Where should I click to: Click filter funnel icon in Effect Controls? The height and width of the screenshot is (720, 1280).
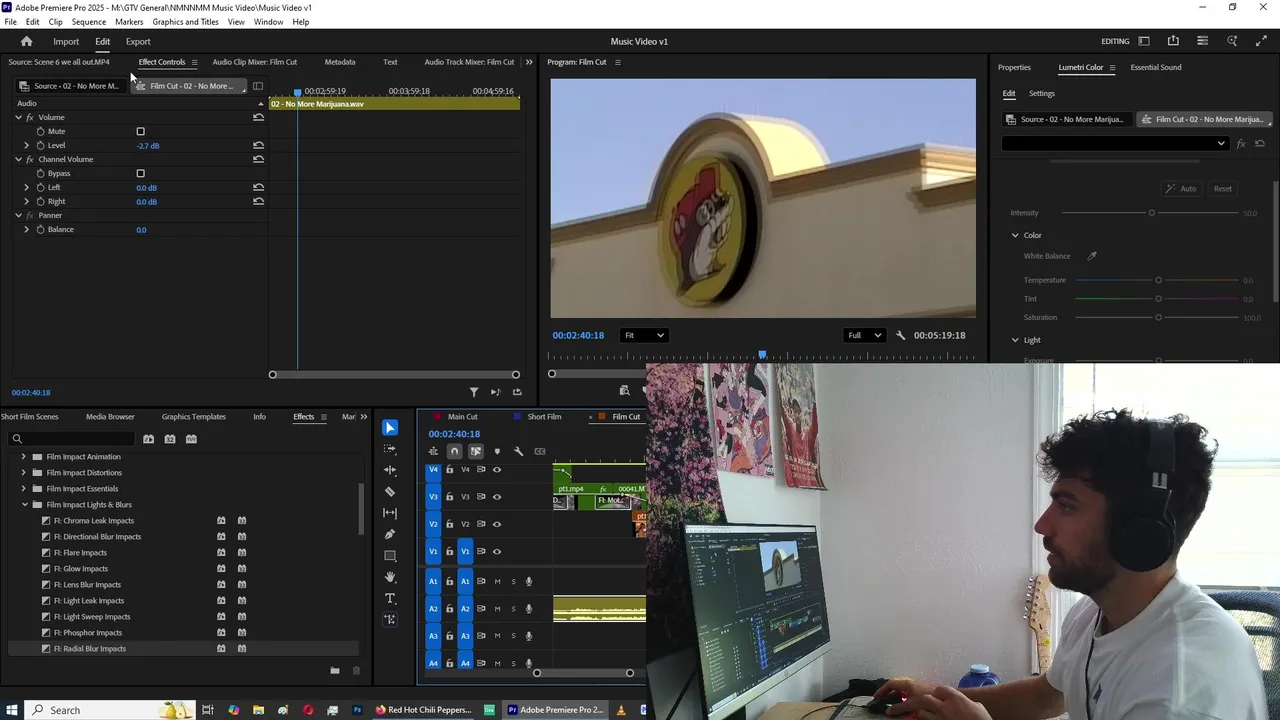point(474,392)
